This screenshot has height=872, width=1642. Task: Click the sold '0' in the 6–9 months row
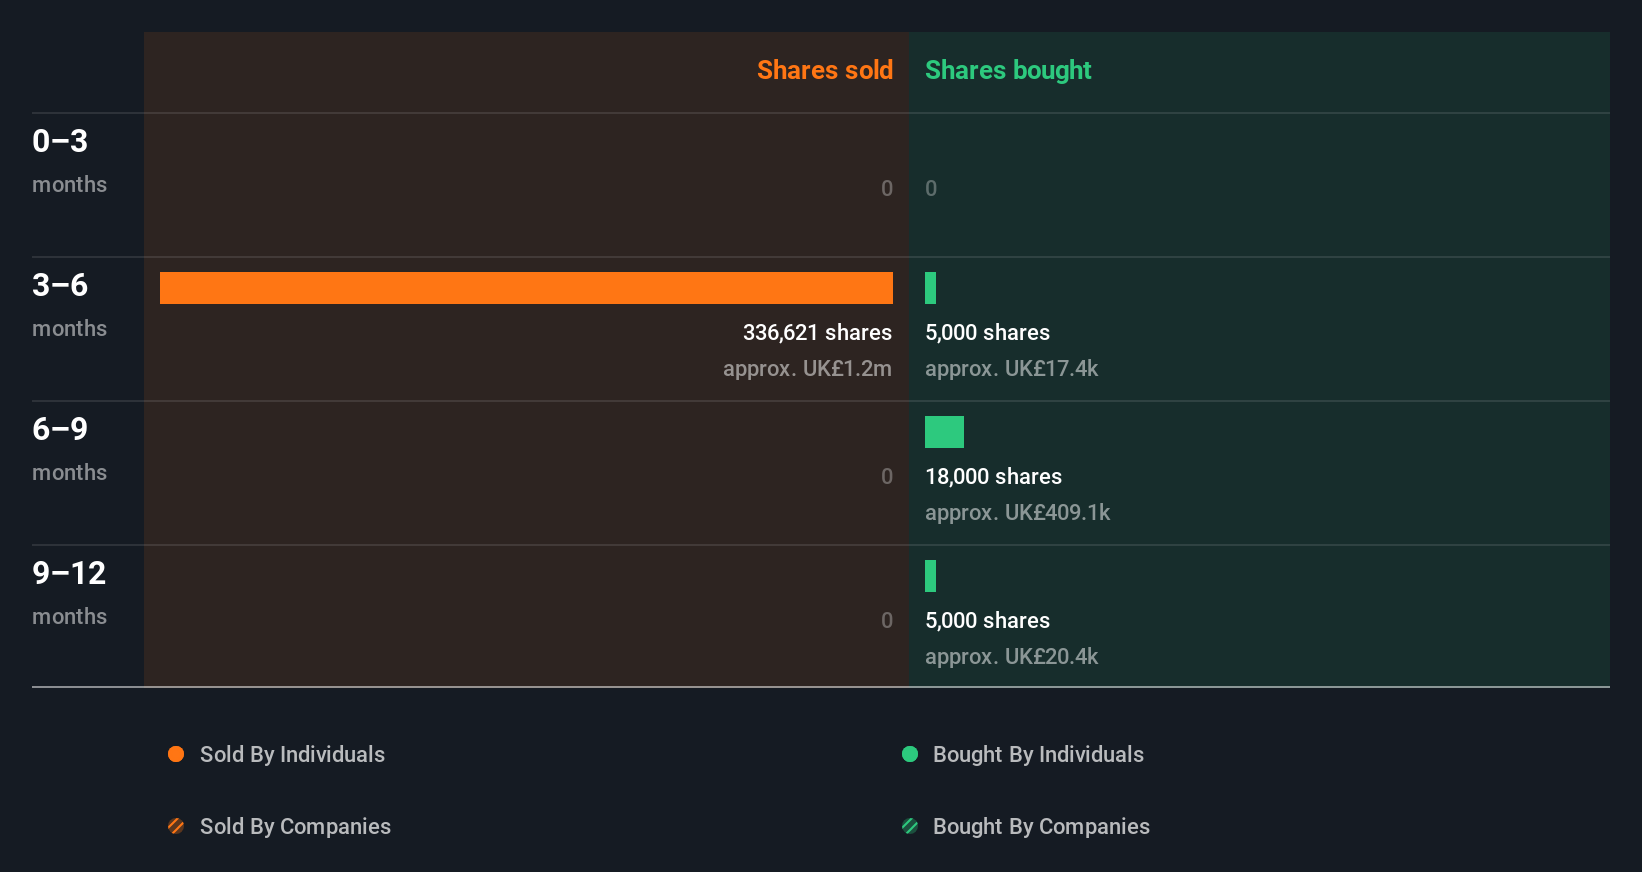tap(887, 476)
